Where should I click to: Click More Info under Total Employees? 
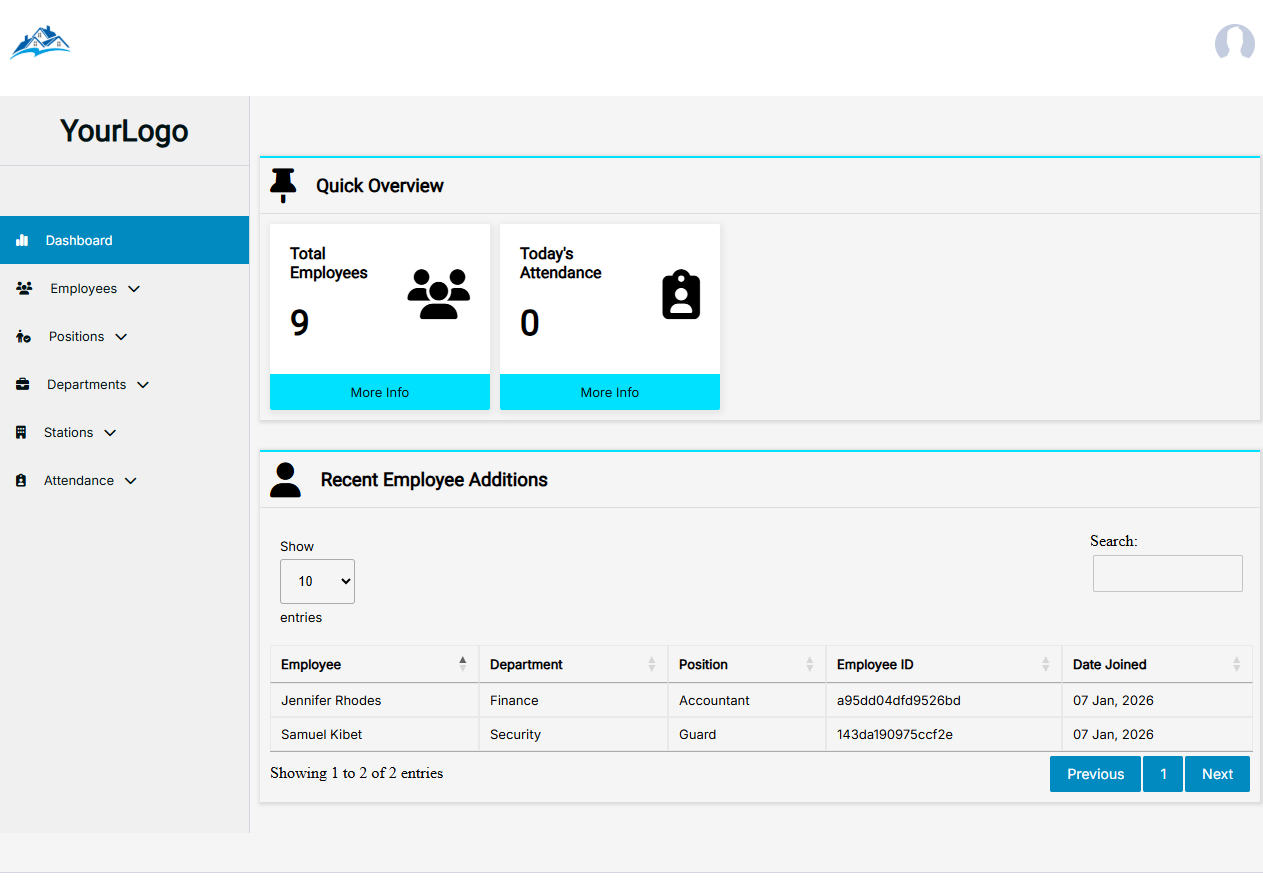[379, 391]
